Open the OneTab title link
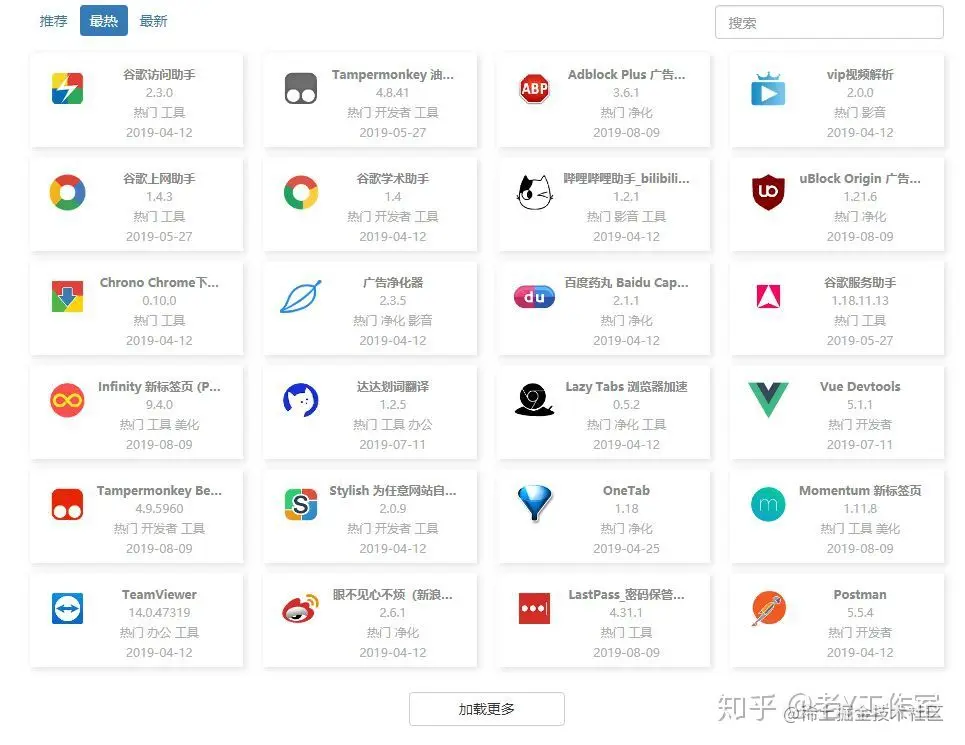The height and width of the screenshot is (745, 965). pos(626,490)
